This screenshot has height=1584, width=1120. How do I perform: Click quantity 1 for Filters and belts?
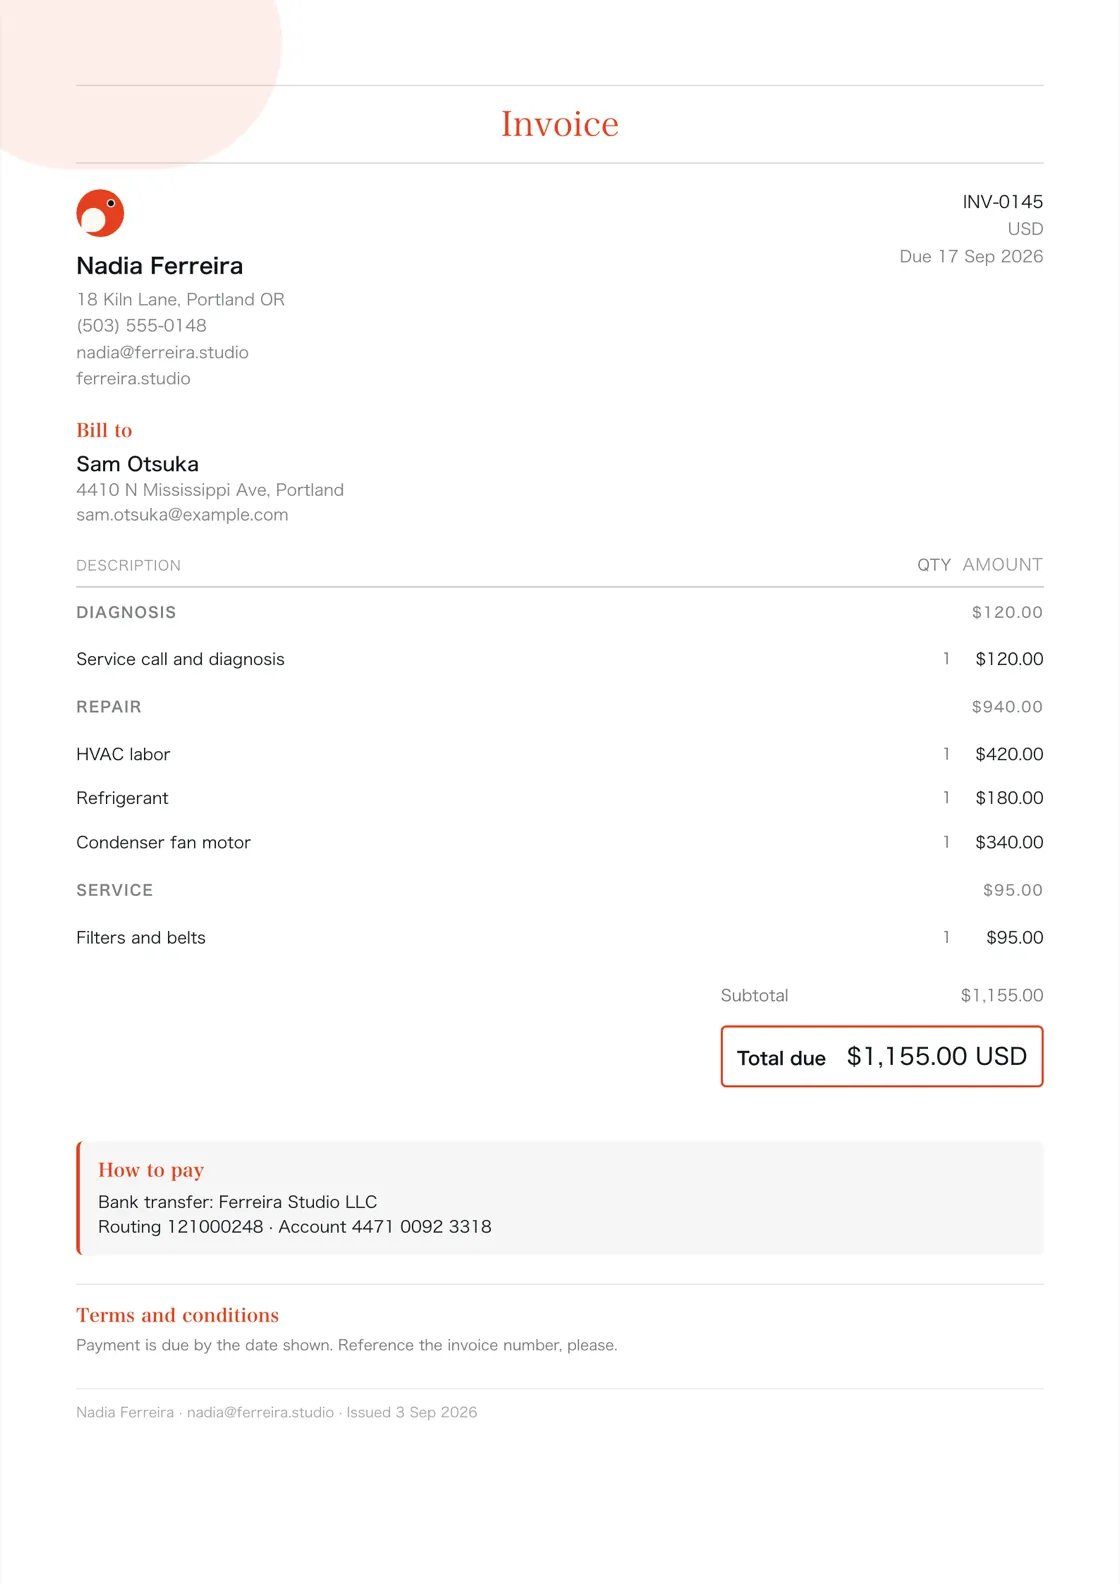946,938
